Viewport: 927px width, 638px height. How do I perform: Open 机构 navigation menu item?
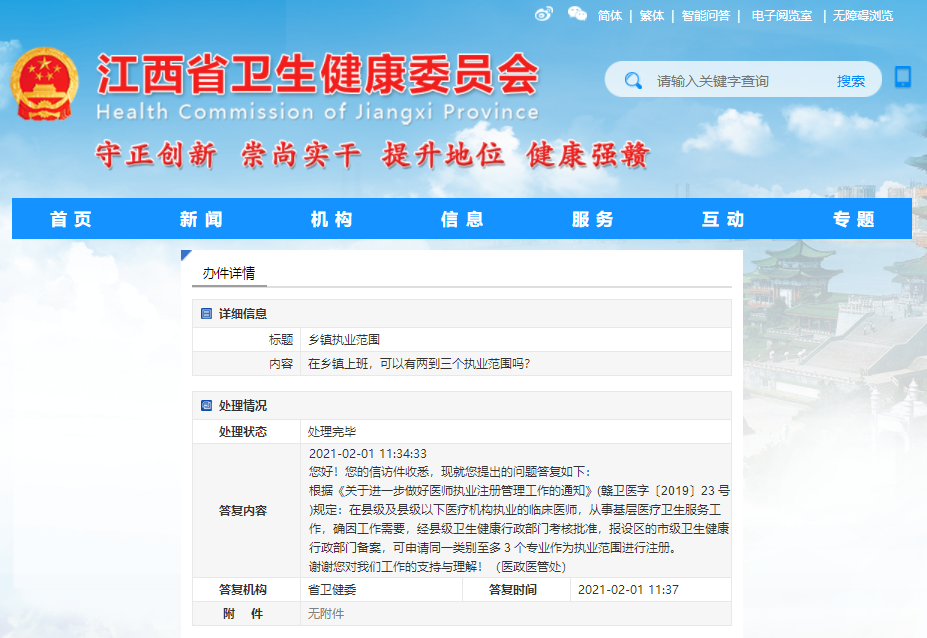click(x=331, y=220)
